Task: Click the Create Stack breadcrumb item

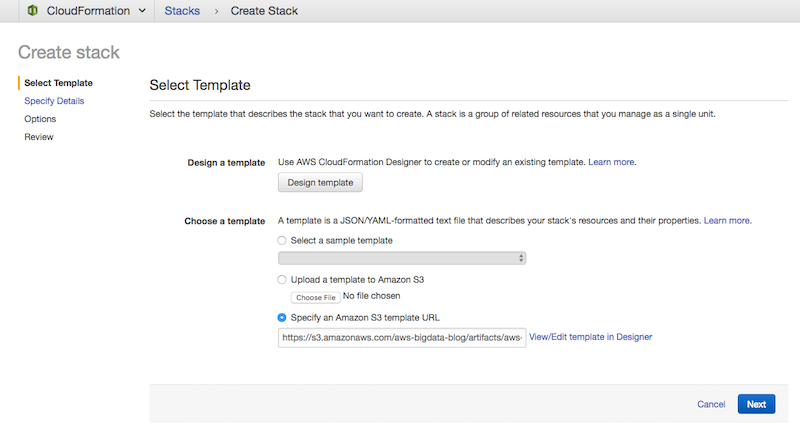Action: (x=262, y=11)
